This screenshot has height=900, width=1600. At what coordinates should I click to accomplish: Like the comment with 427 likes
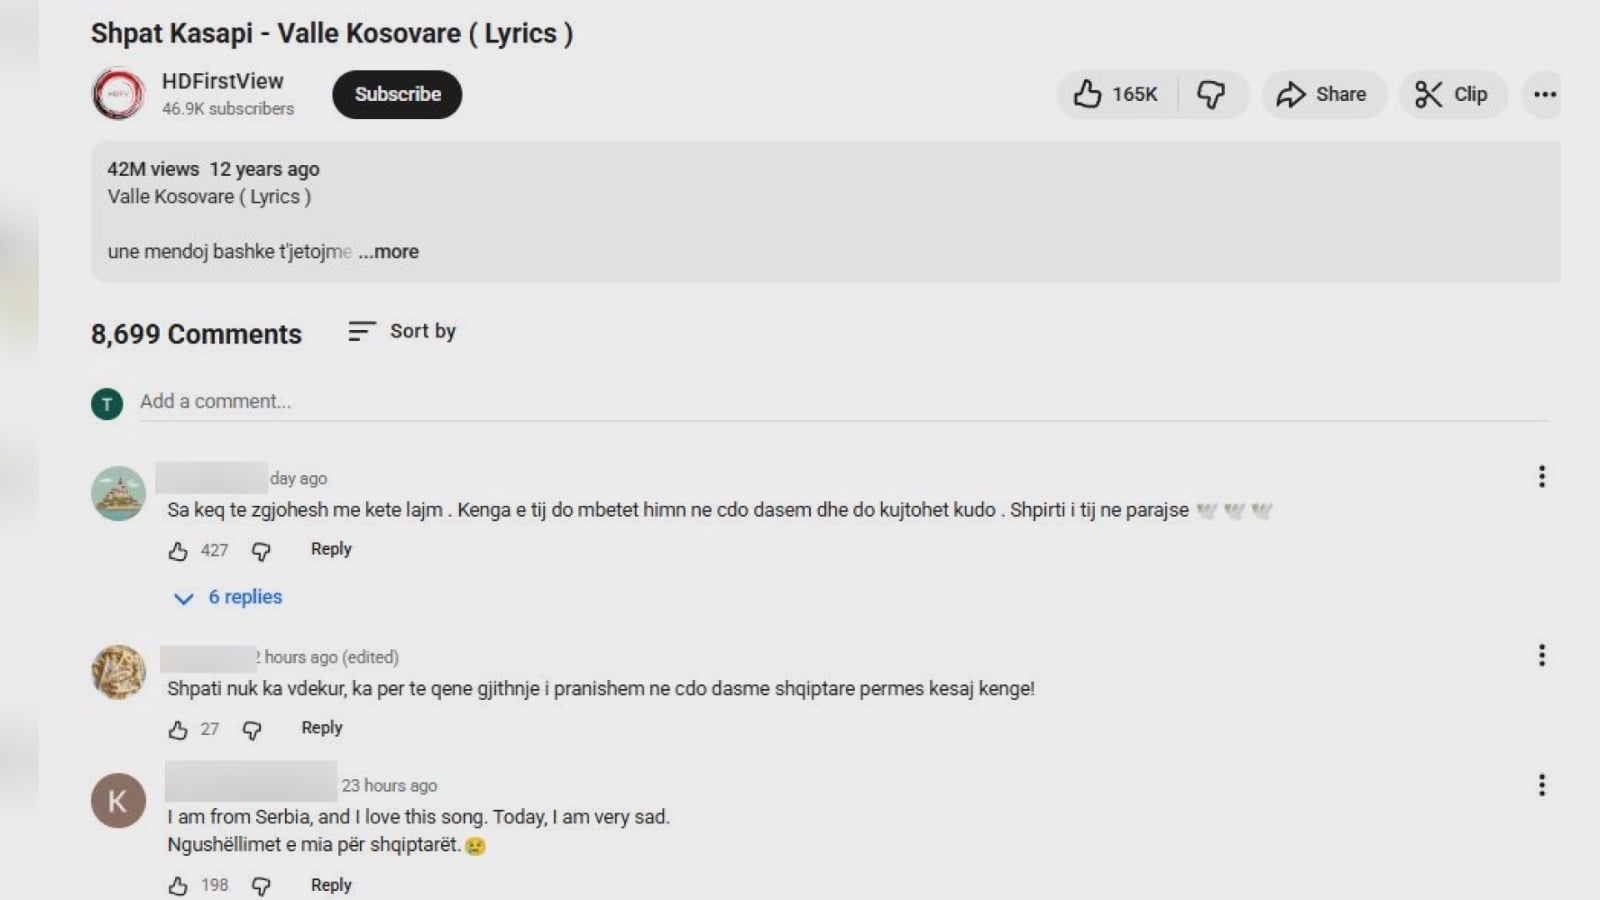[178, 551]
